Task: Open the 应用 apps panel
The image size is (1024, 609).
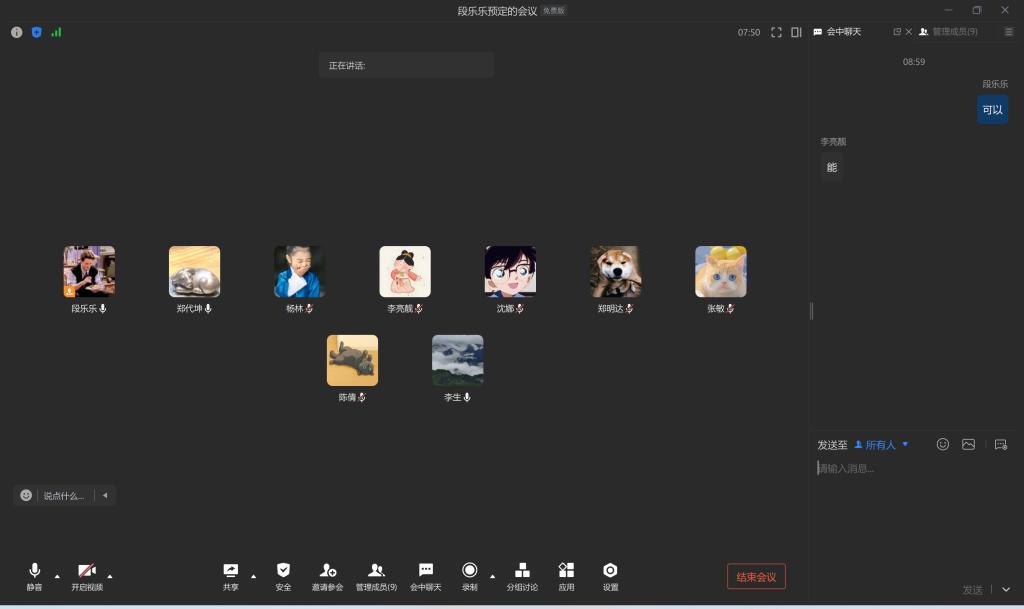Action: tap(566, 571)
